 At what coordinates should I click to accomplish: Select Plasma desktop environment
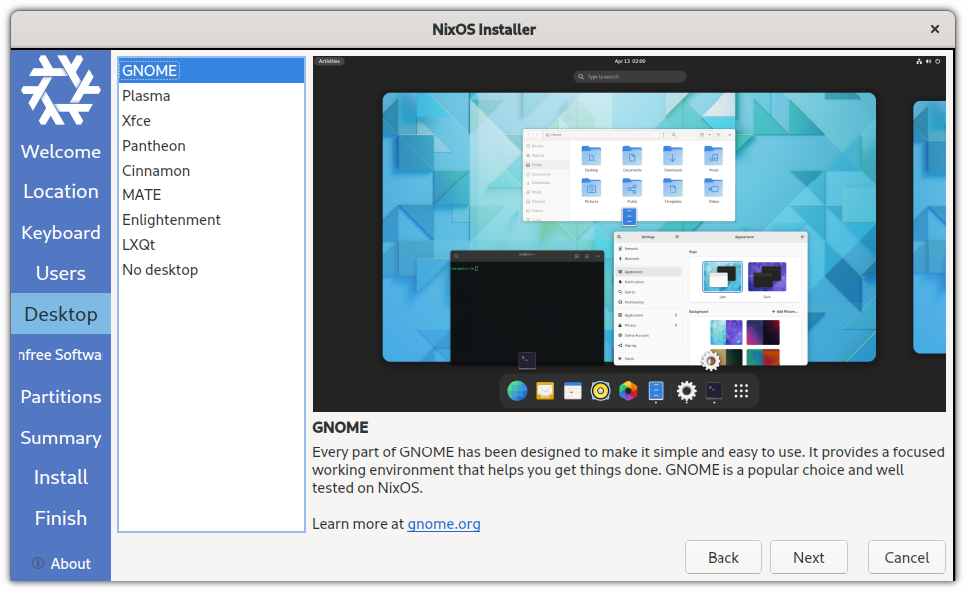tap(211, 96)
